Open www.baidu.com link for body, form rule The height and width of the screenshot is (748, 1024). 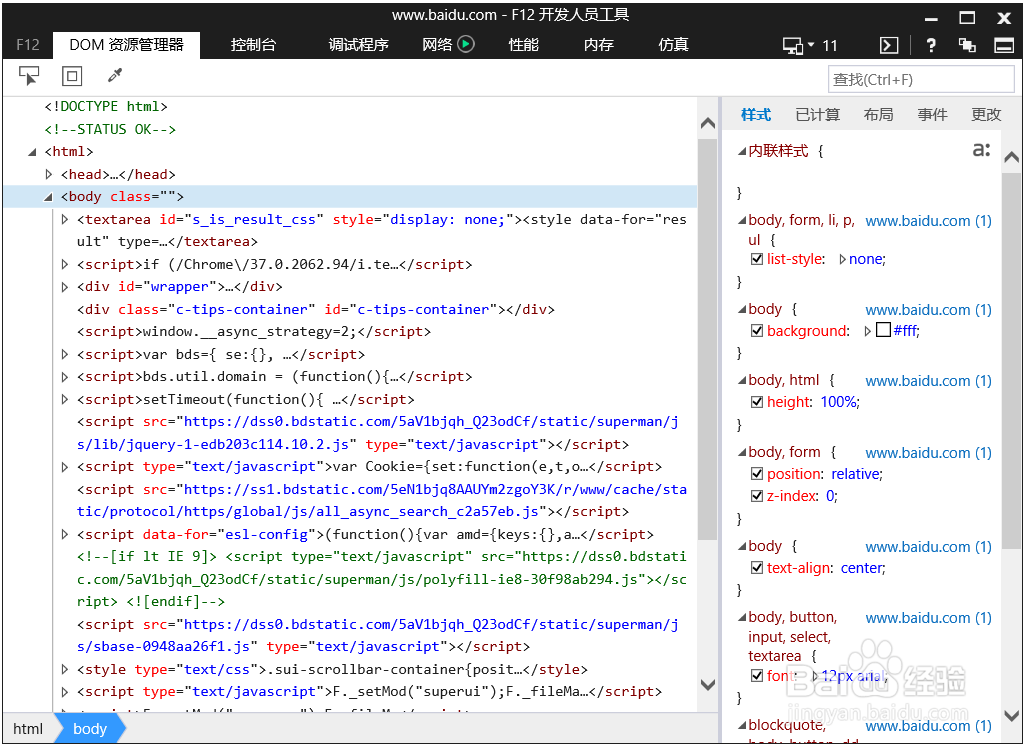click(x=929, y=453)
